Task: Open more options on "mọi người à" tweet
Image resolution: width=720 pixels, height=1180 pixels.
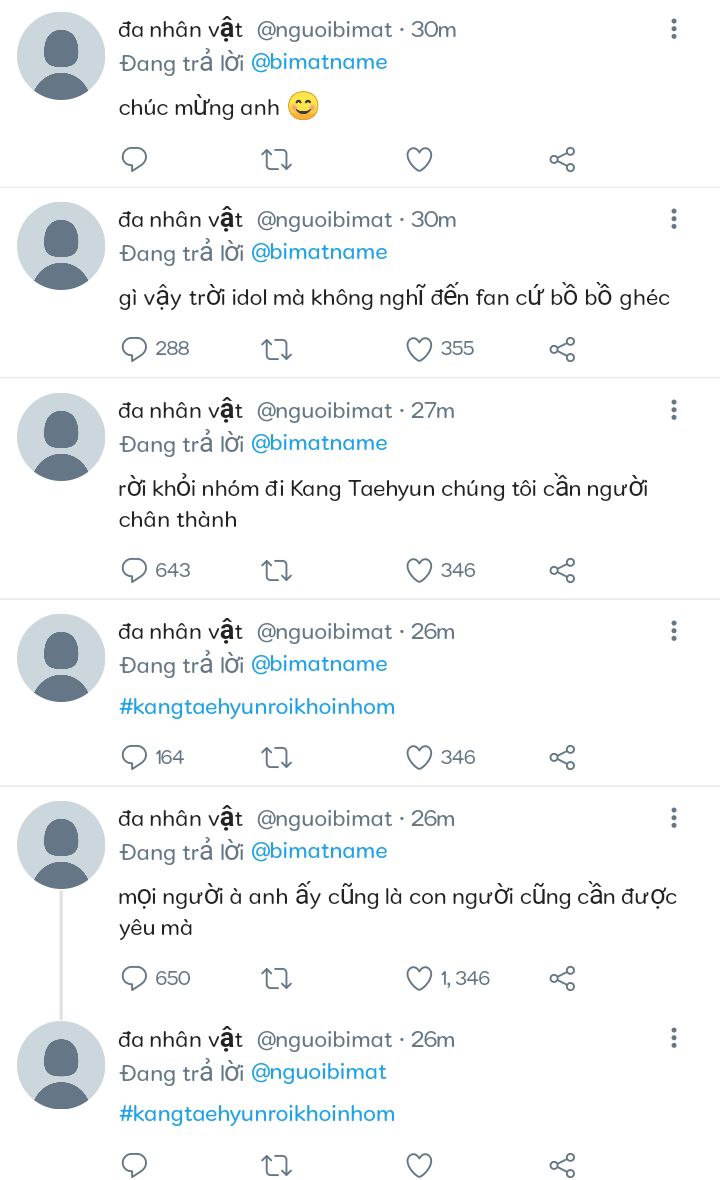Action: coord(674,819)
